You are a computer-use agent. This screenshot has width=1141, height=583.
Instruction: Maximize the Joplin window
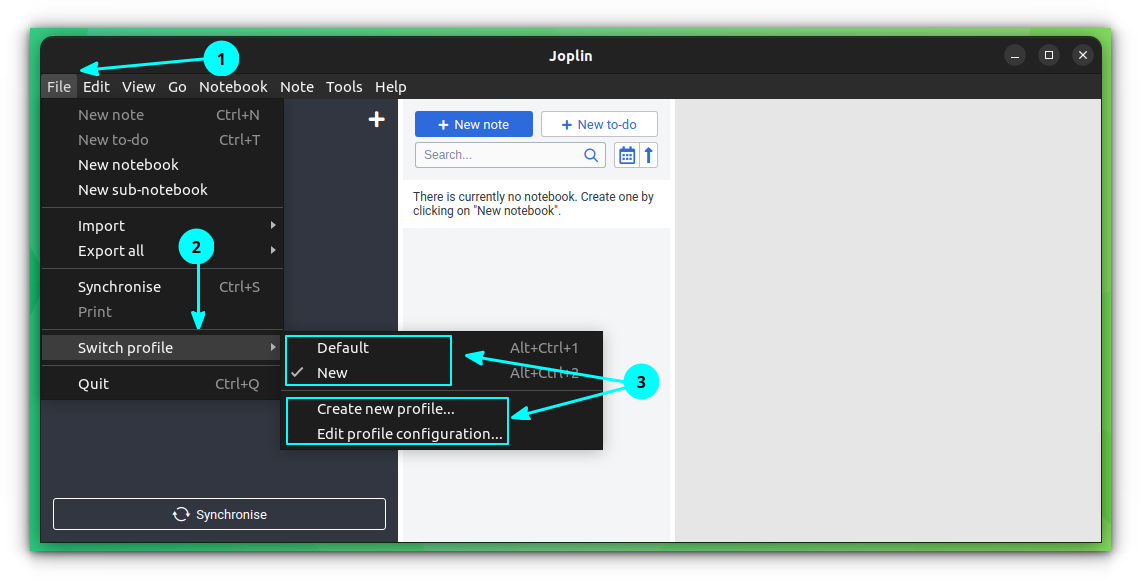(x=1048, y=56)
